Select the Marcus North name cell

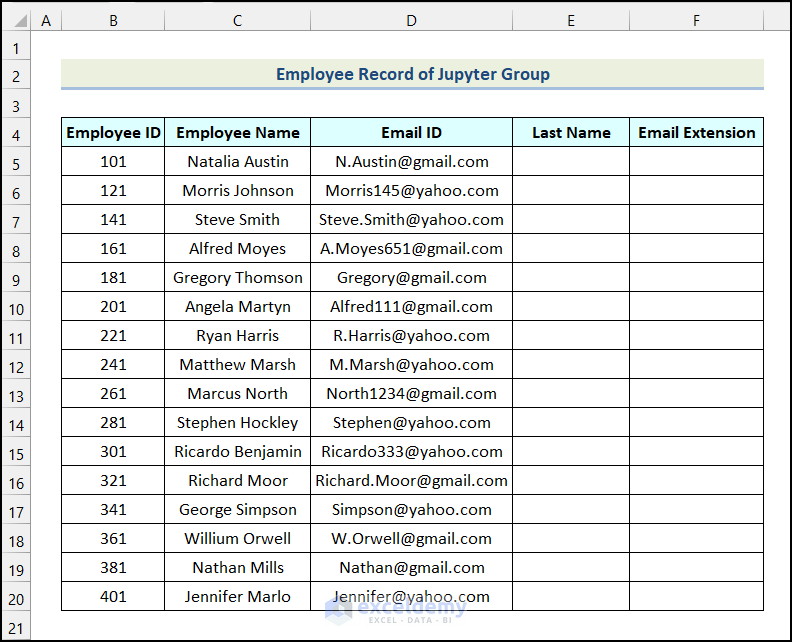(237, 393)
